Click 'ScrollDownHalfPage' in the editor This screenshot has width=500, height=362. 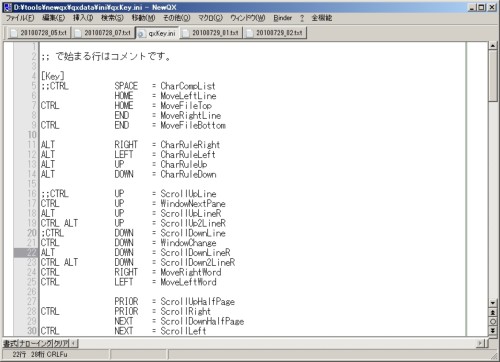click(x=202, y=321)
